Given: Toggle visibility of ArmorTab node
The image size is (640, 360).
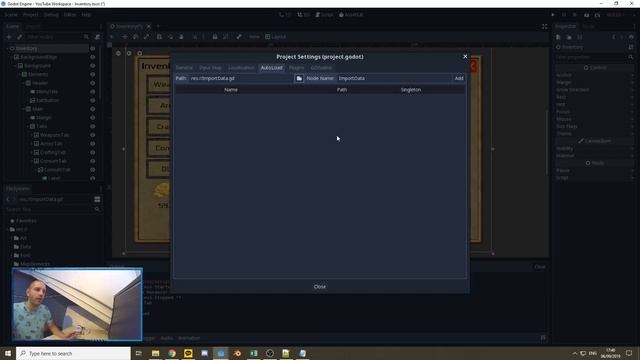Looking at the screenshot, I should click(93, 144).
